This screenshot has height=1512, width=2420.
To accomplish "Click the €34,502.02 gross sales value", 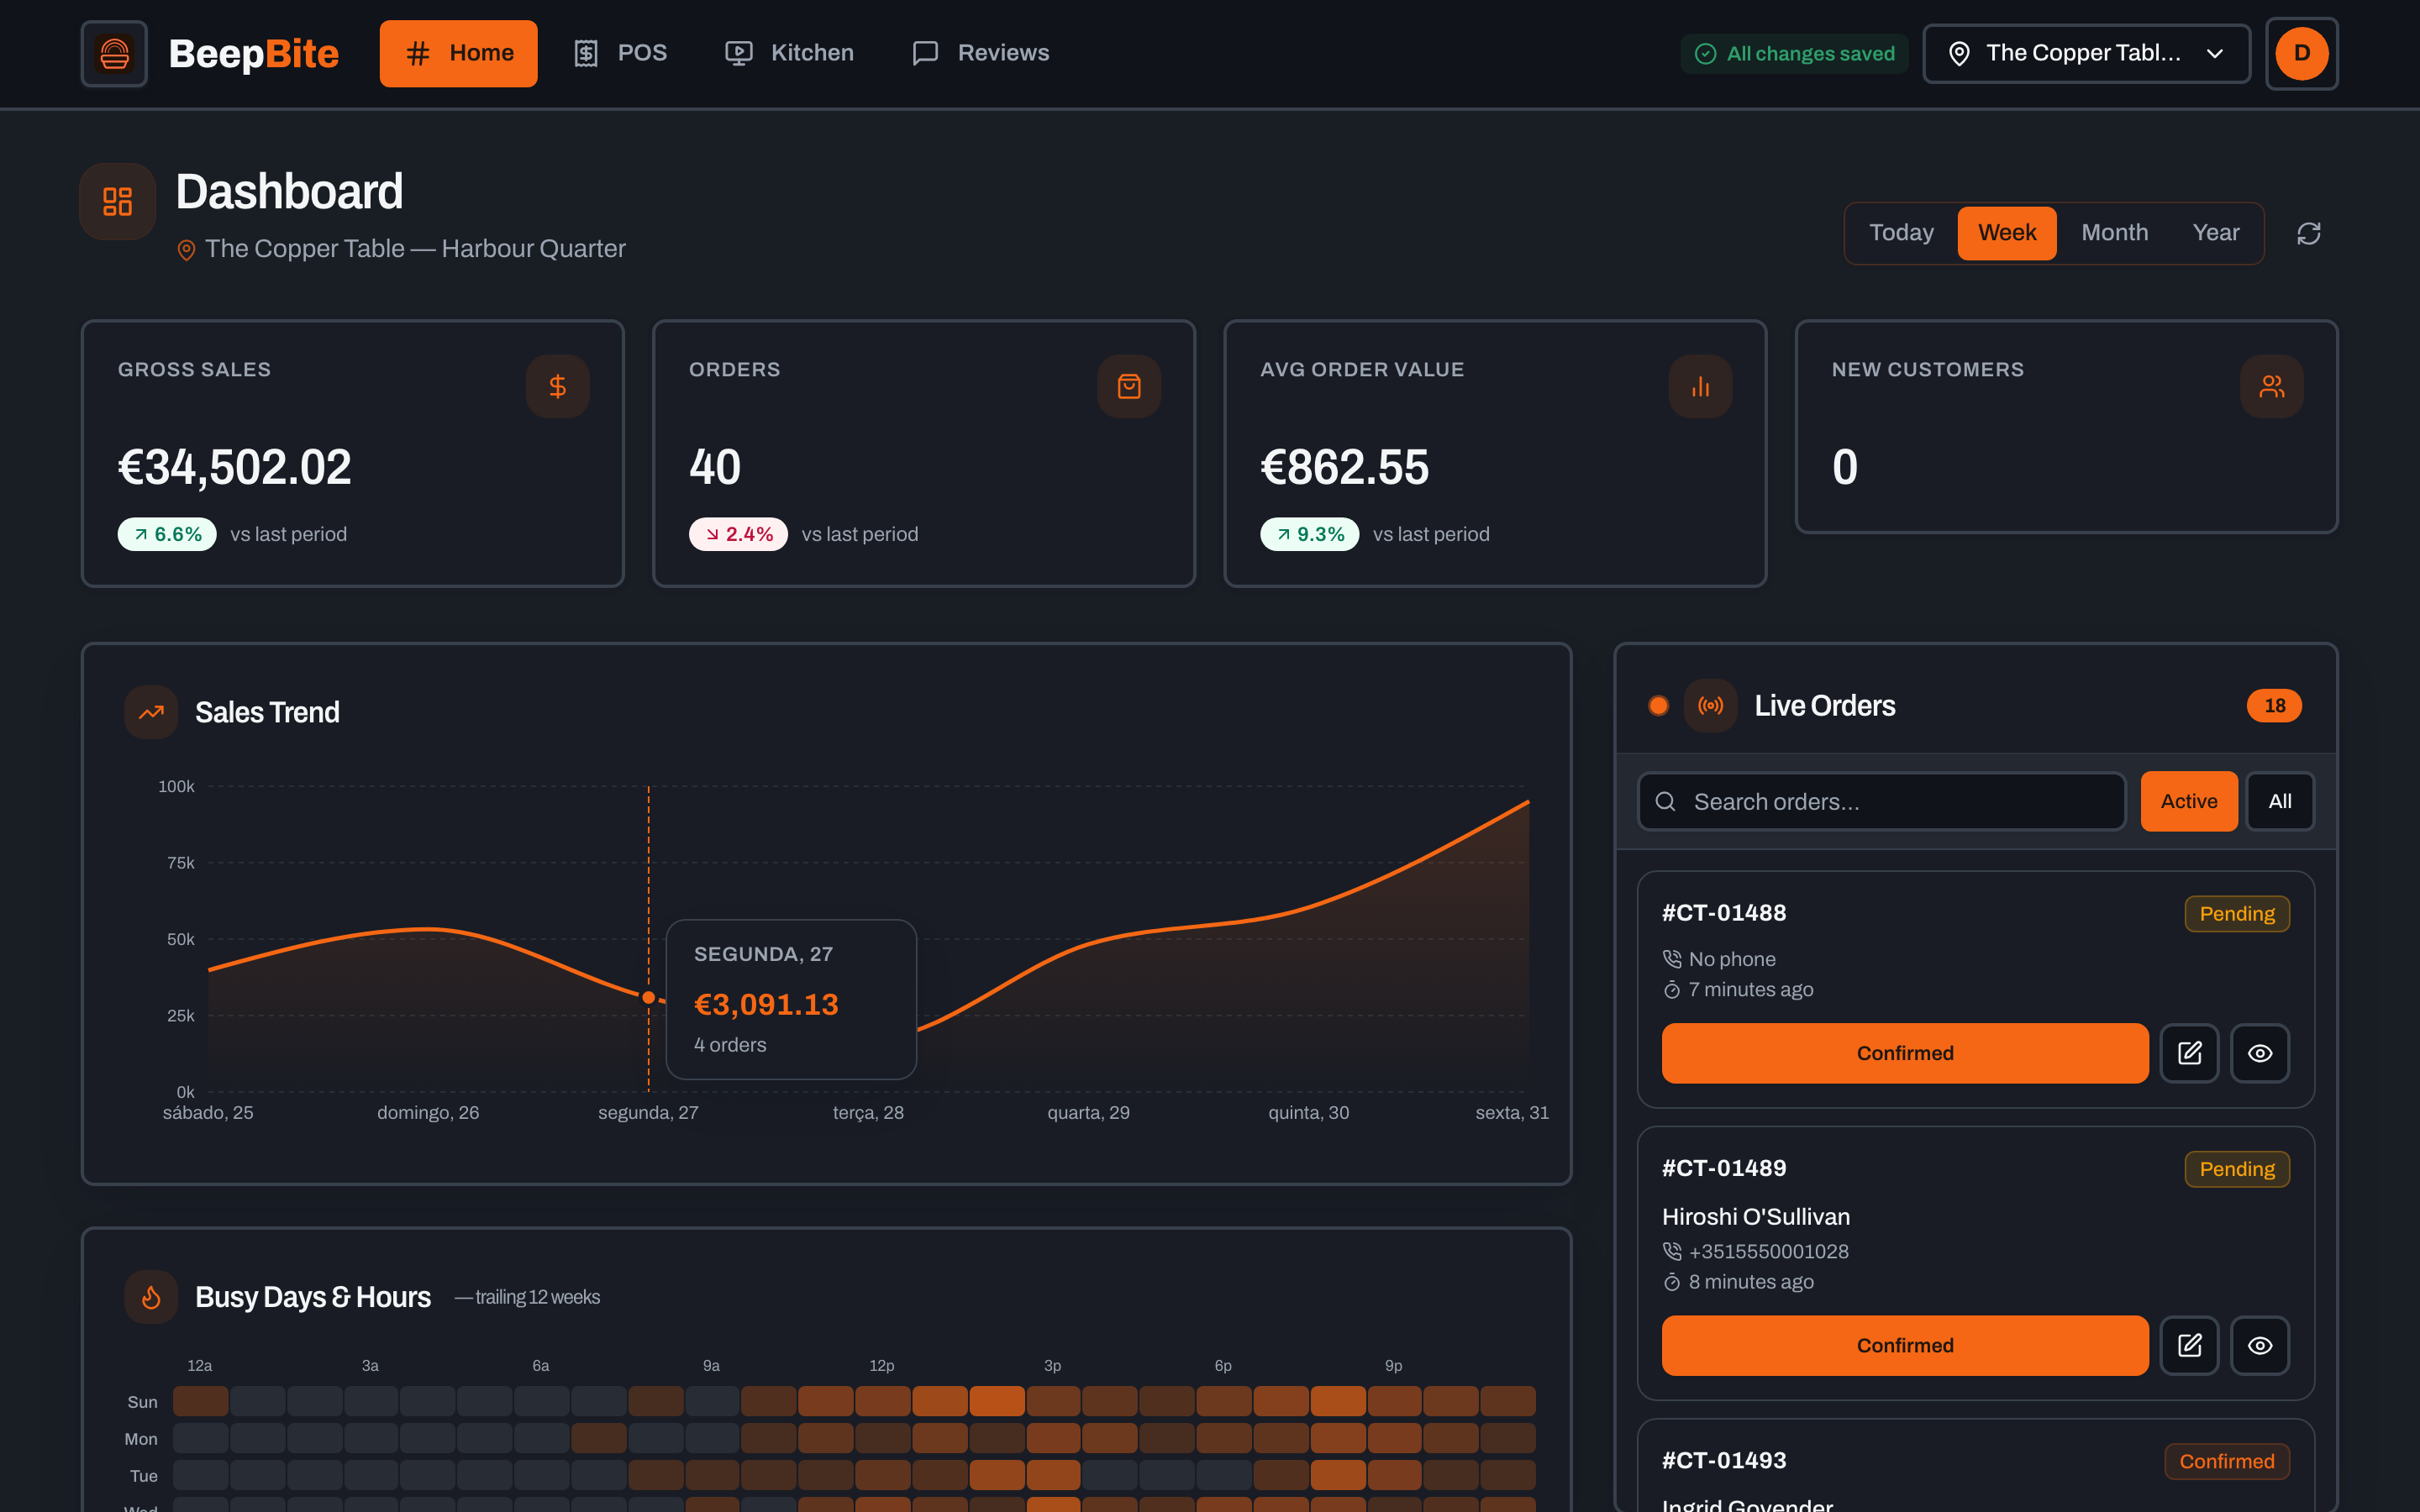I will 235,467.
